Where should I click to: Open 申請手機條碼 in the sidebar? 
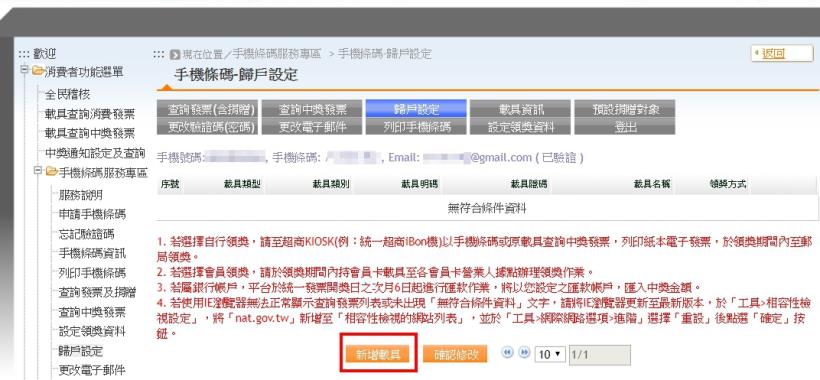point(92,214)
